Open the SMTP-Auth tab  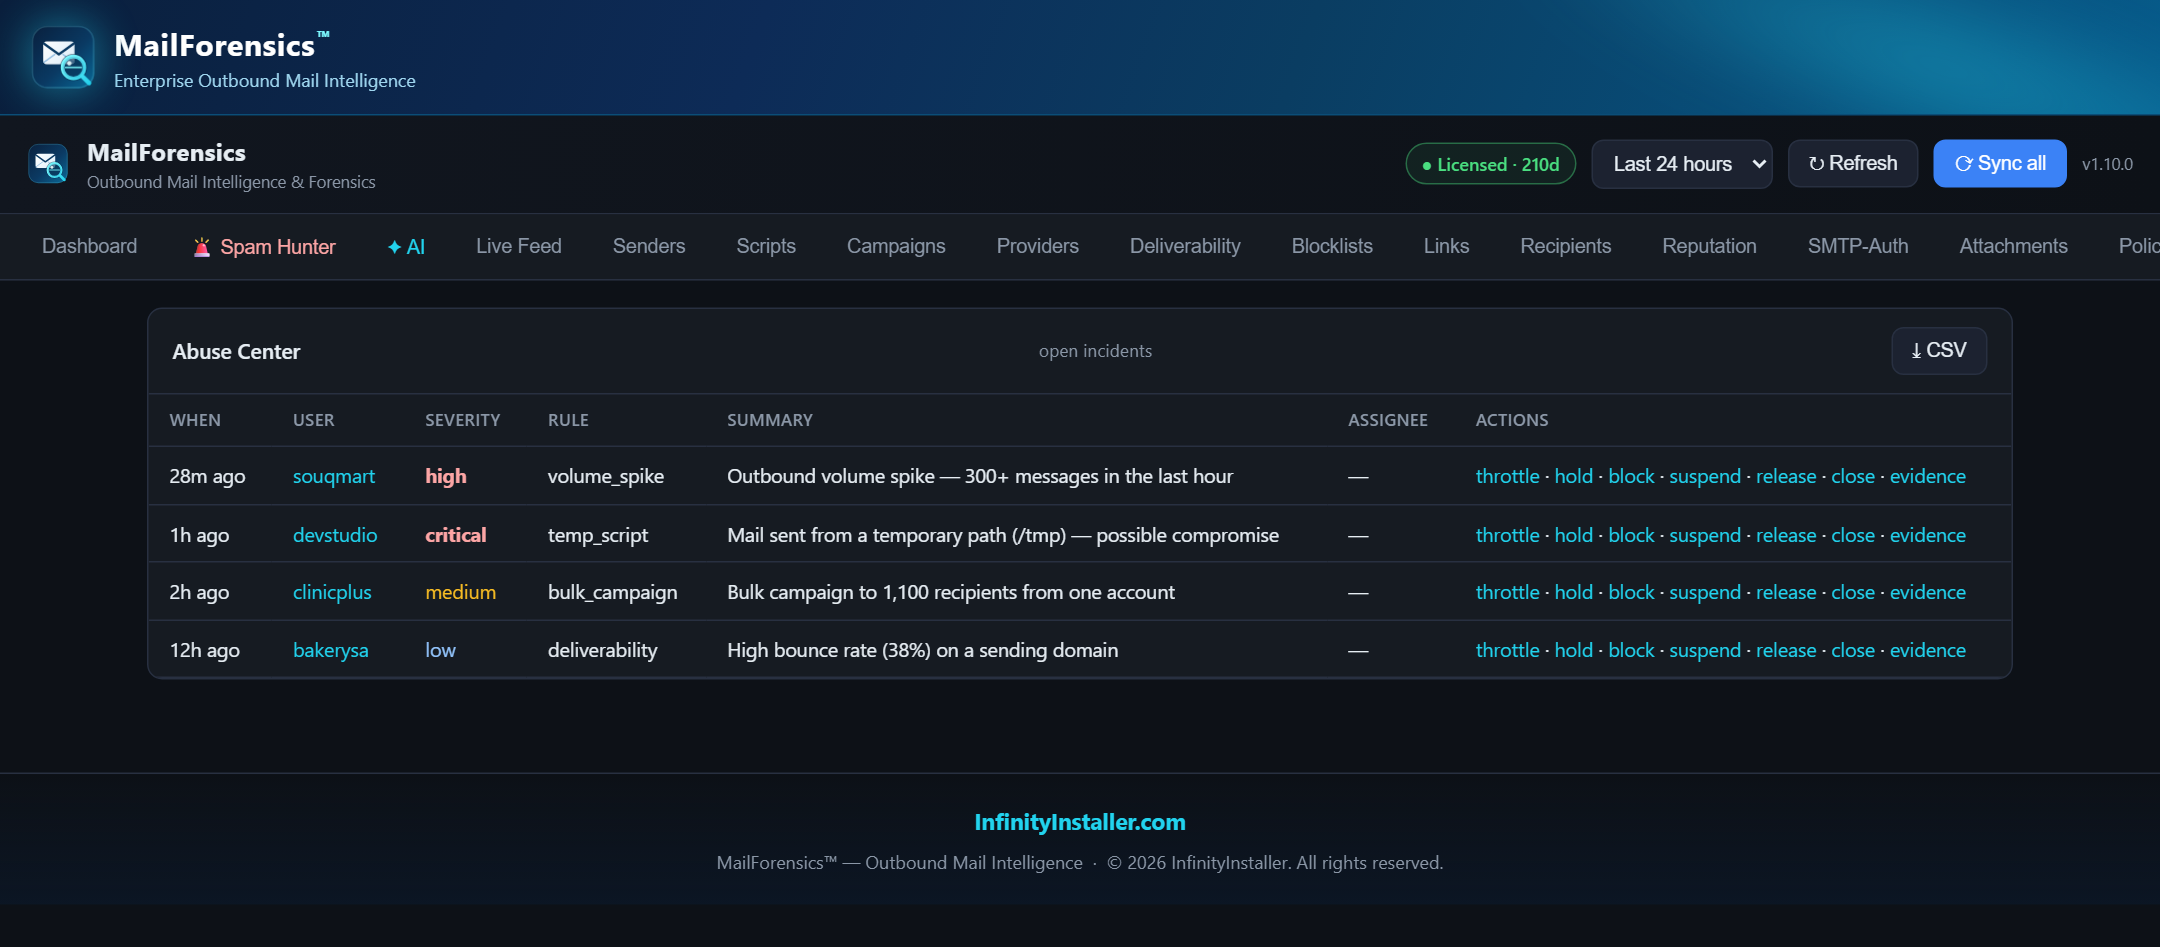(1858, 246)
